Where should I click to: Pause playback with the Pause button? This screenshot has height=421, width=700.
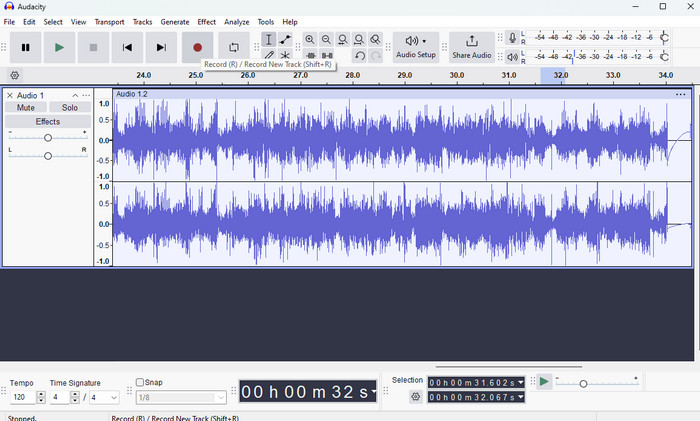click(25, 47)
